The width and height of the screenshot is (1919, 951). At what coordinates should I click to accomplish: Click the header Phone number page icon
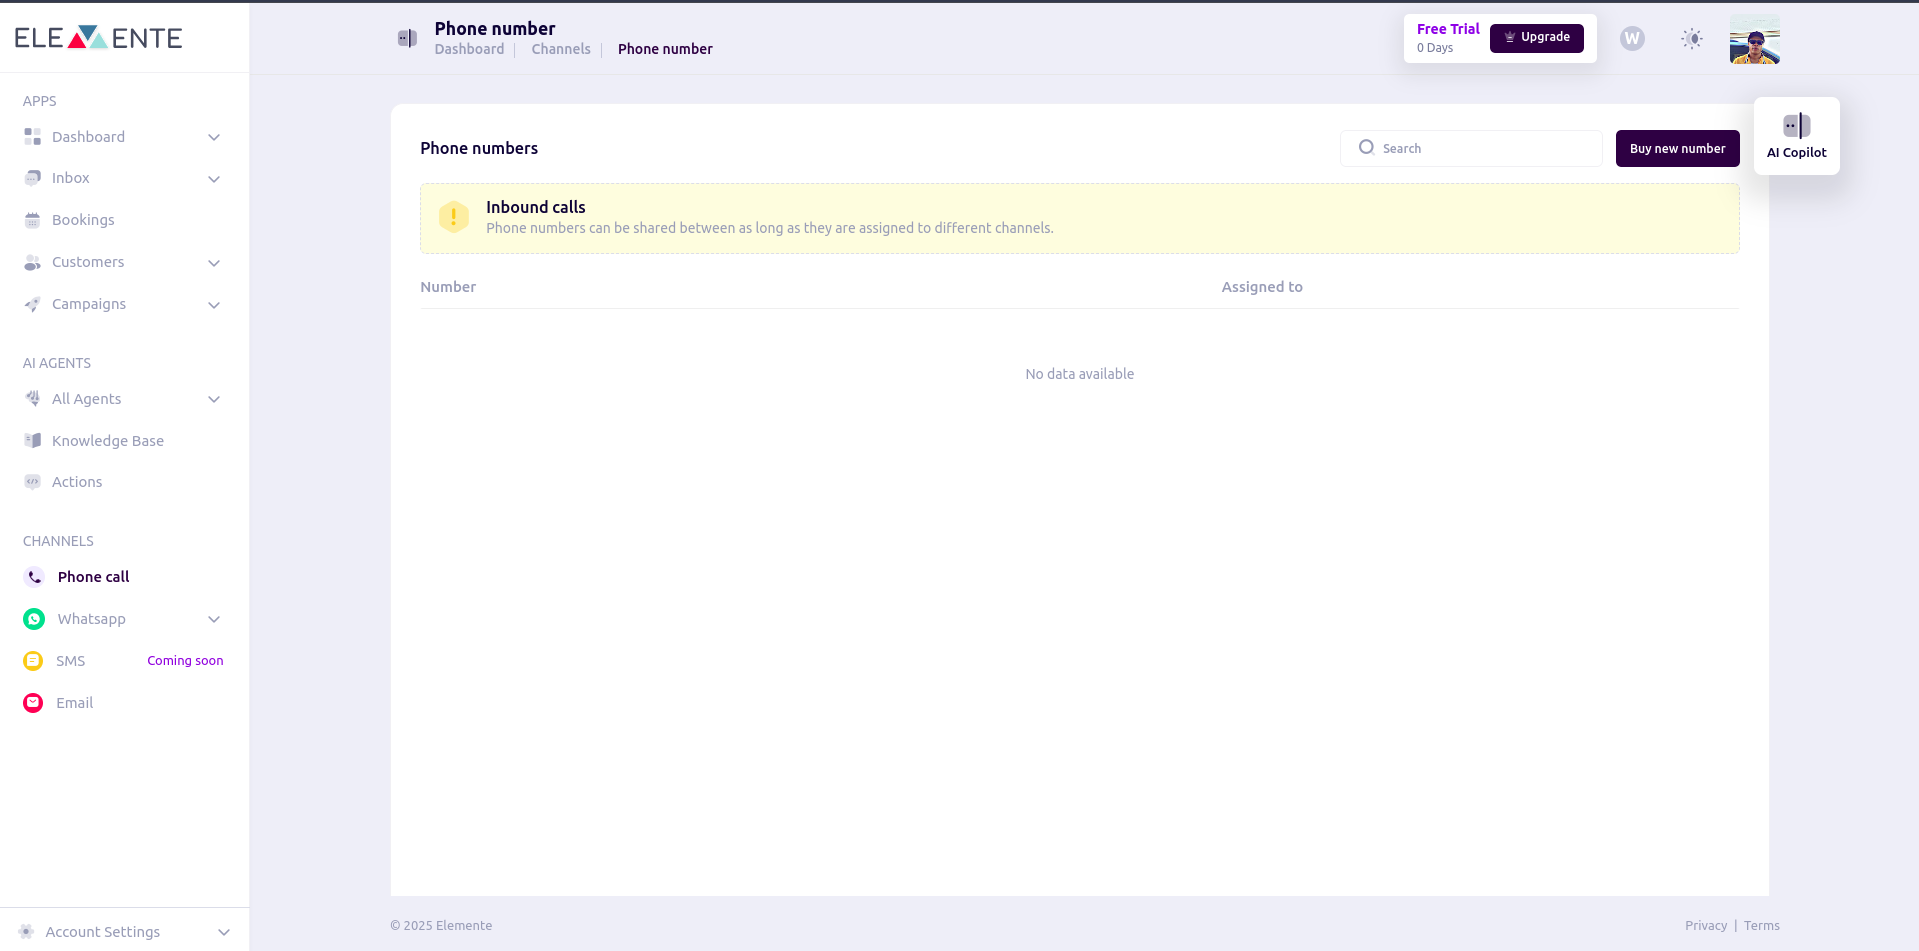407,38
